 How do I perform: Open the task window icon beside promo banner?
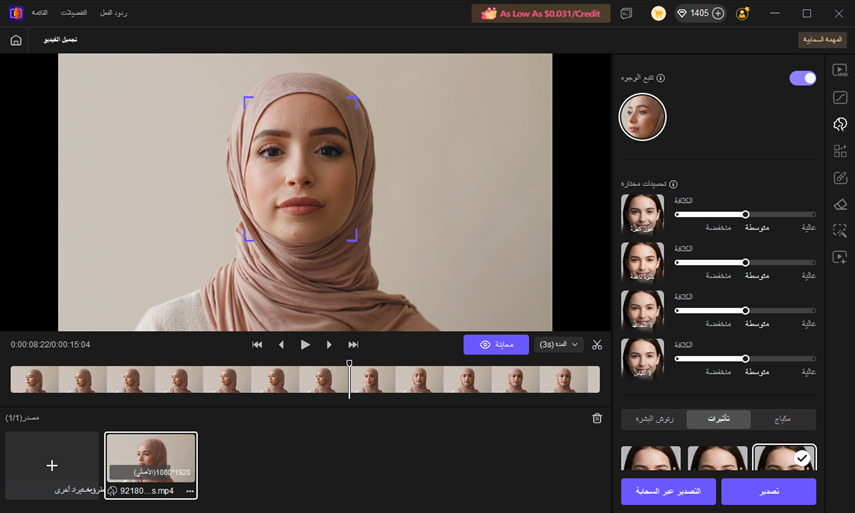tap(626, 13)
